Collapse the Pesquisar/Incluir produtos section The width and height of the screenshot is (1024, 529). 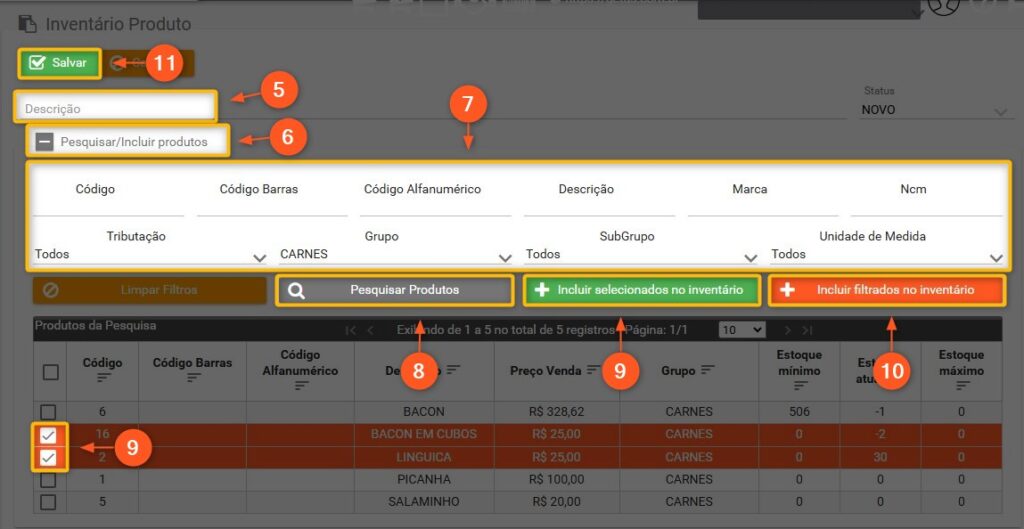[x=44, y=142]
